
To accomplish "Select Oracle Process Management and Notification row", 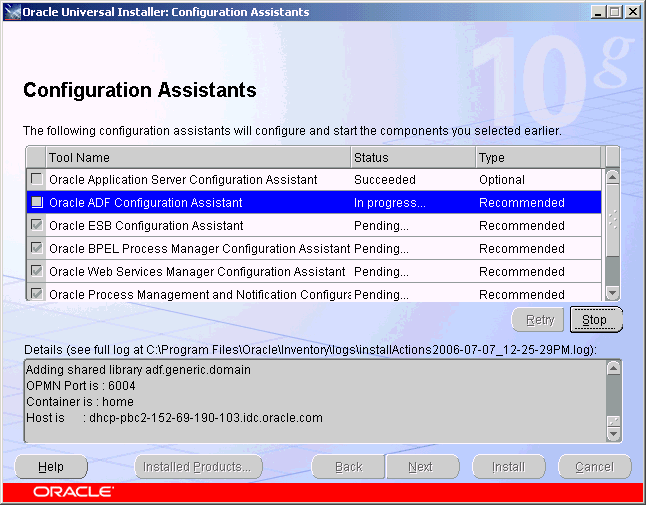I will click(x=314, y=292).
